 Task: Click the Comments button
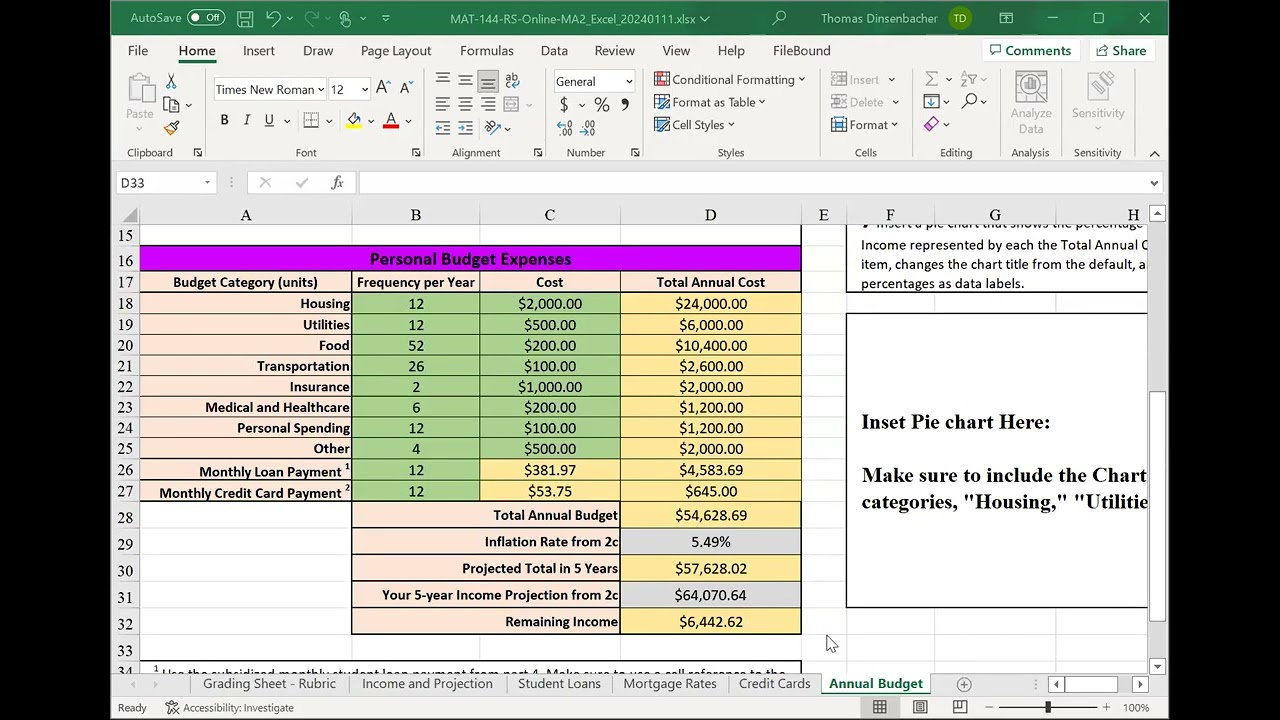[x=1029, y=50]
